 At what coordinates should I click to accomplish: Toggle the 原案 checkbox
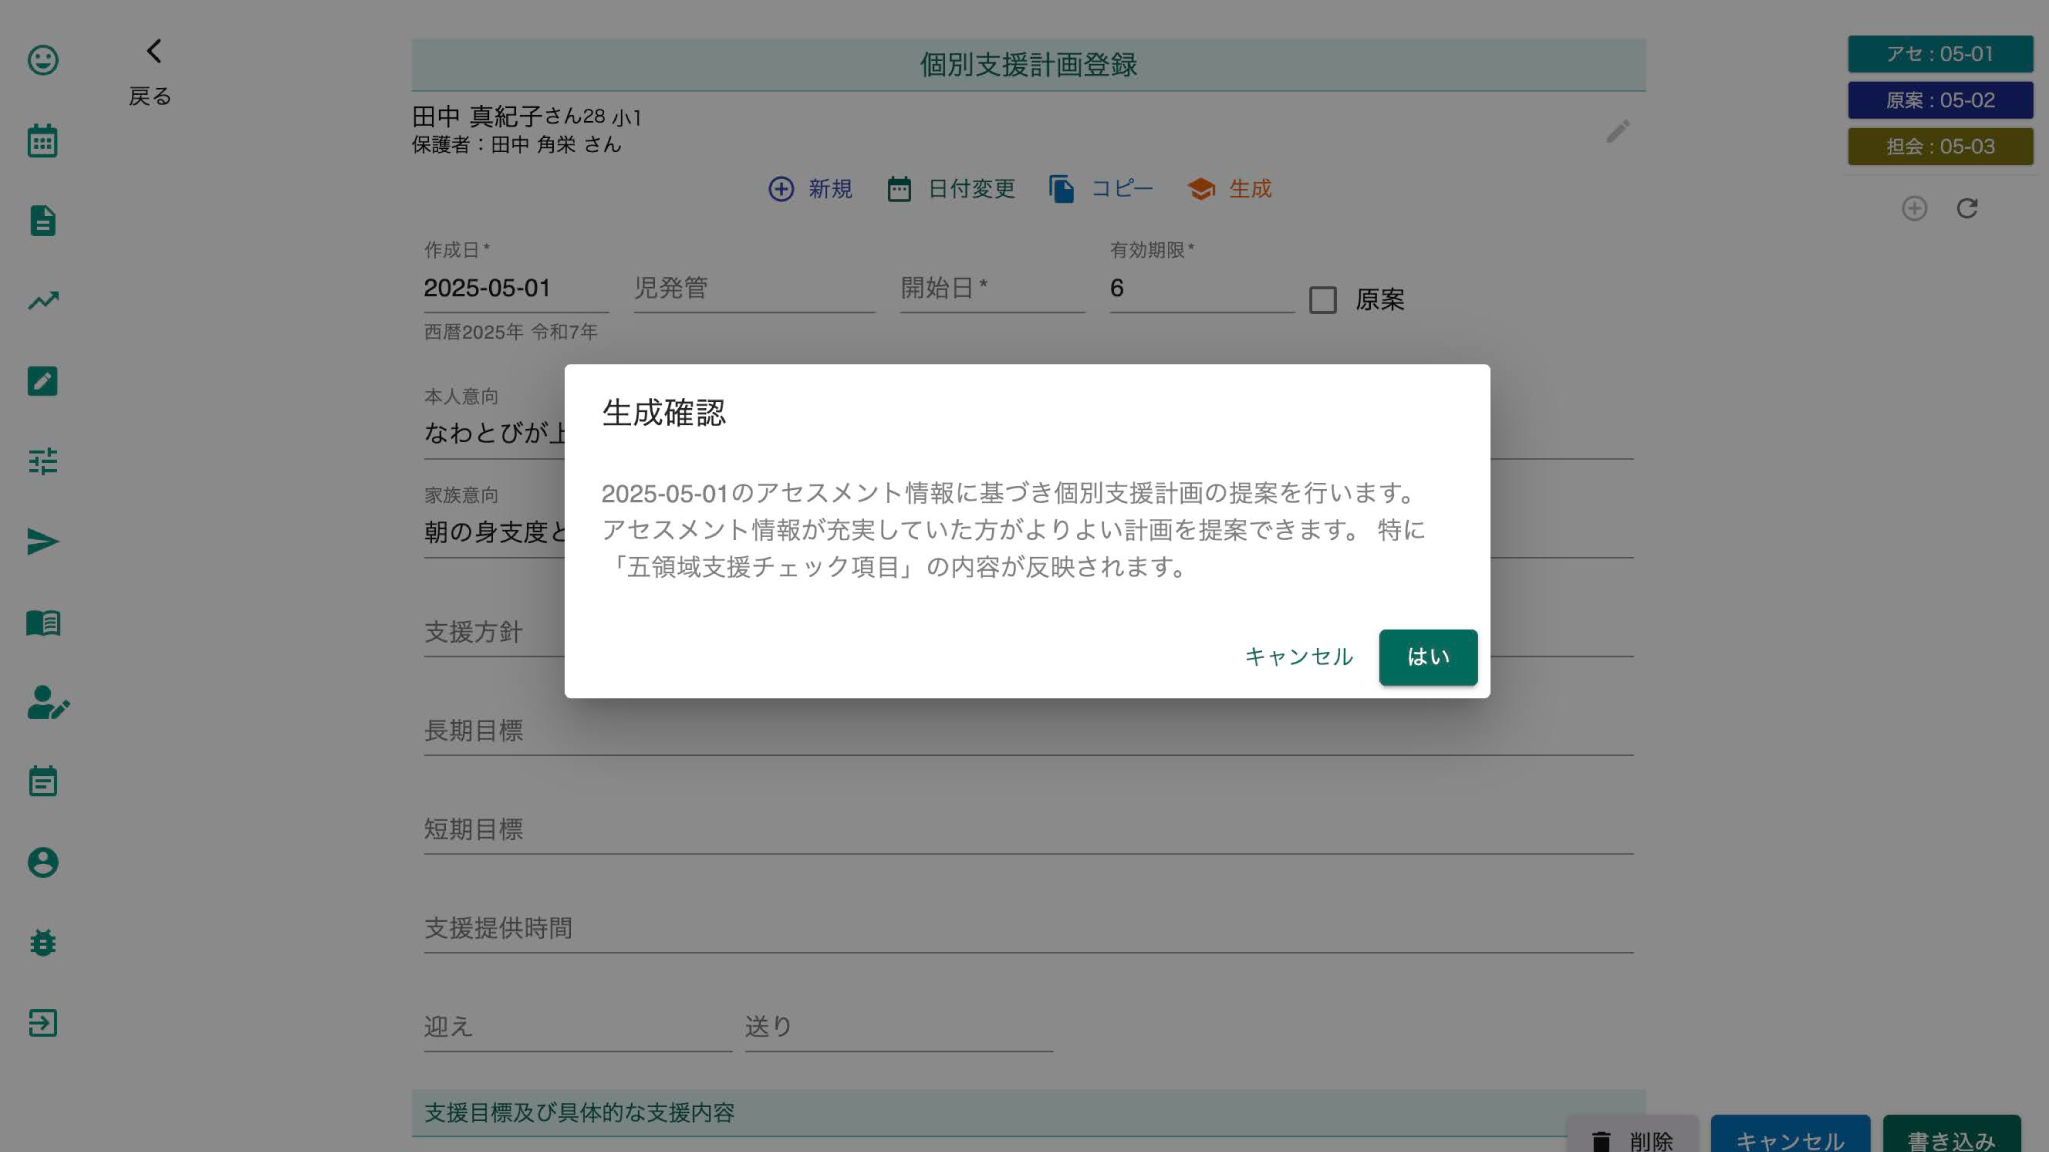[x=1323, y=300]
